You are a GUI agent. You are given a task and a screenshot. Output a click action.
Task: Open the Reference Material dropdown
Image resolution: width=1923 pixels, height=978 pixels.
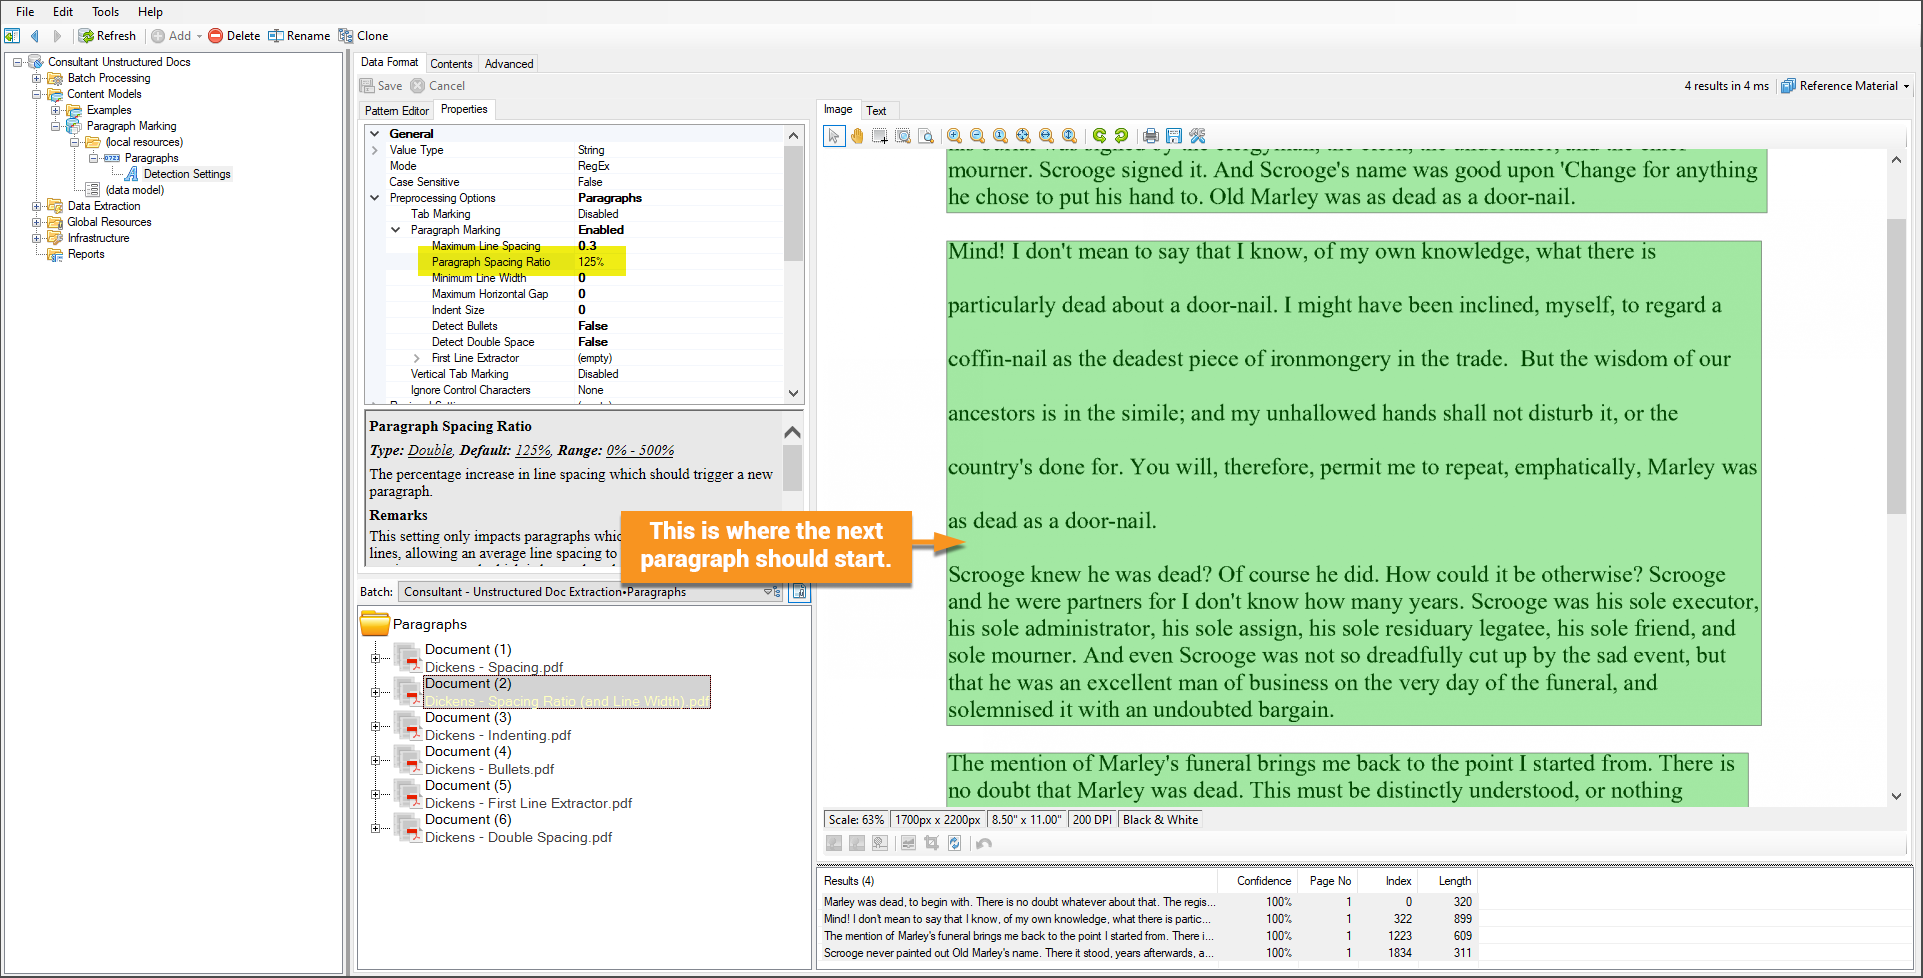coord(1846,86)
